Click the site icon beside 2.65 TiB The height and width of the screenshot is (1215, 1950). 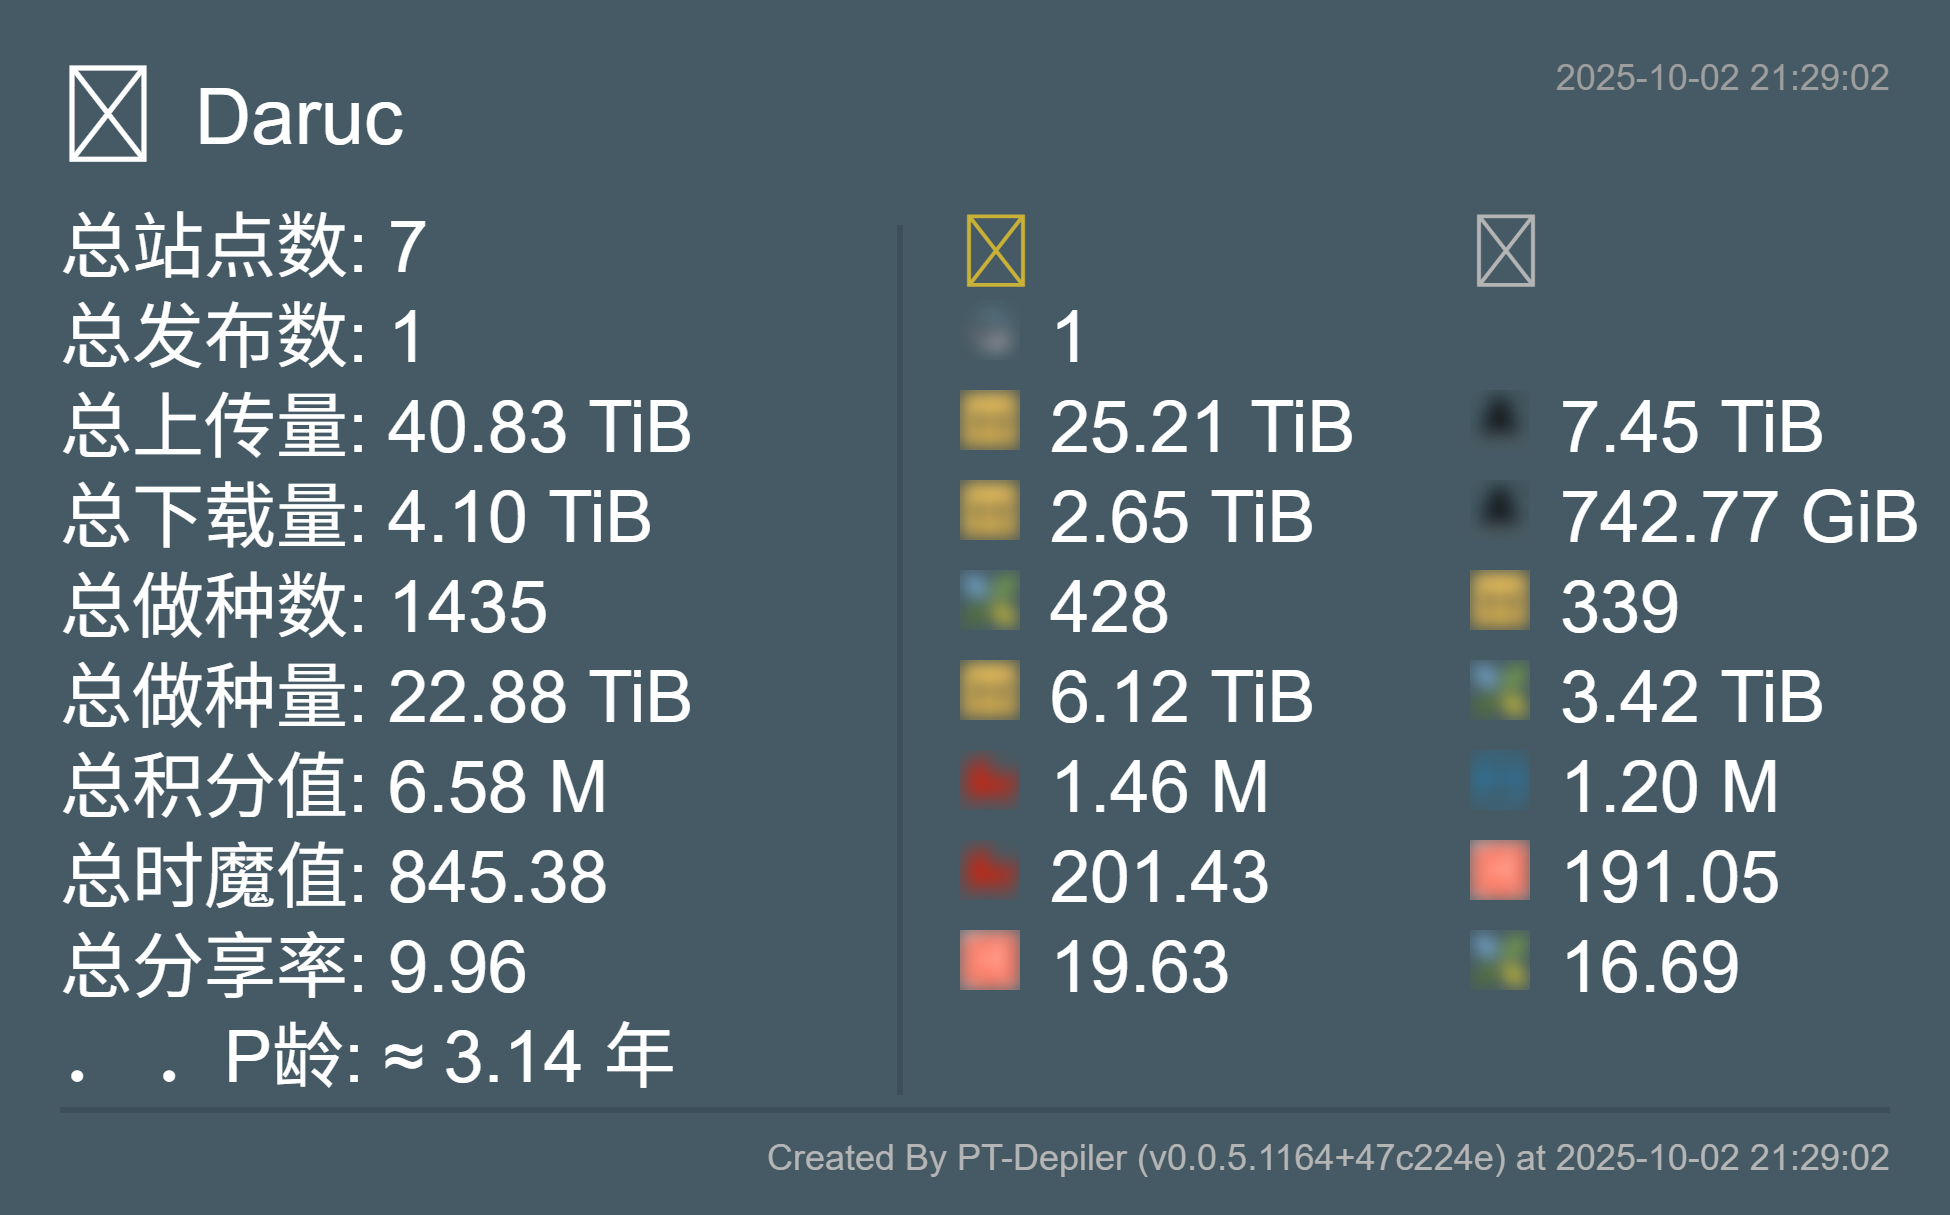[x=990, y=510]
